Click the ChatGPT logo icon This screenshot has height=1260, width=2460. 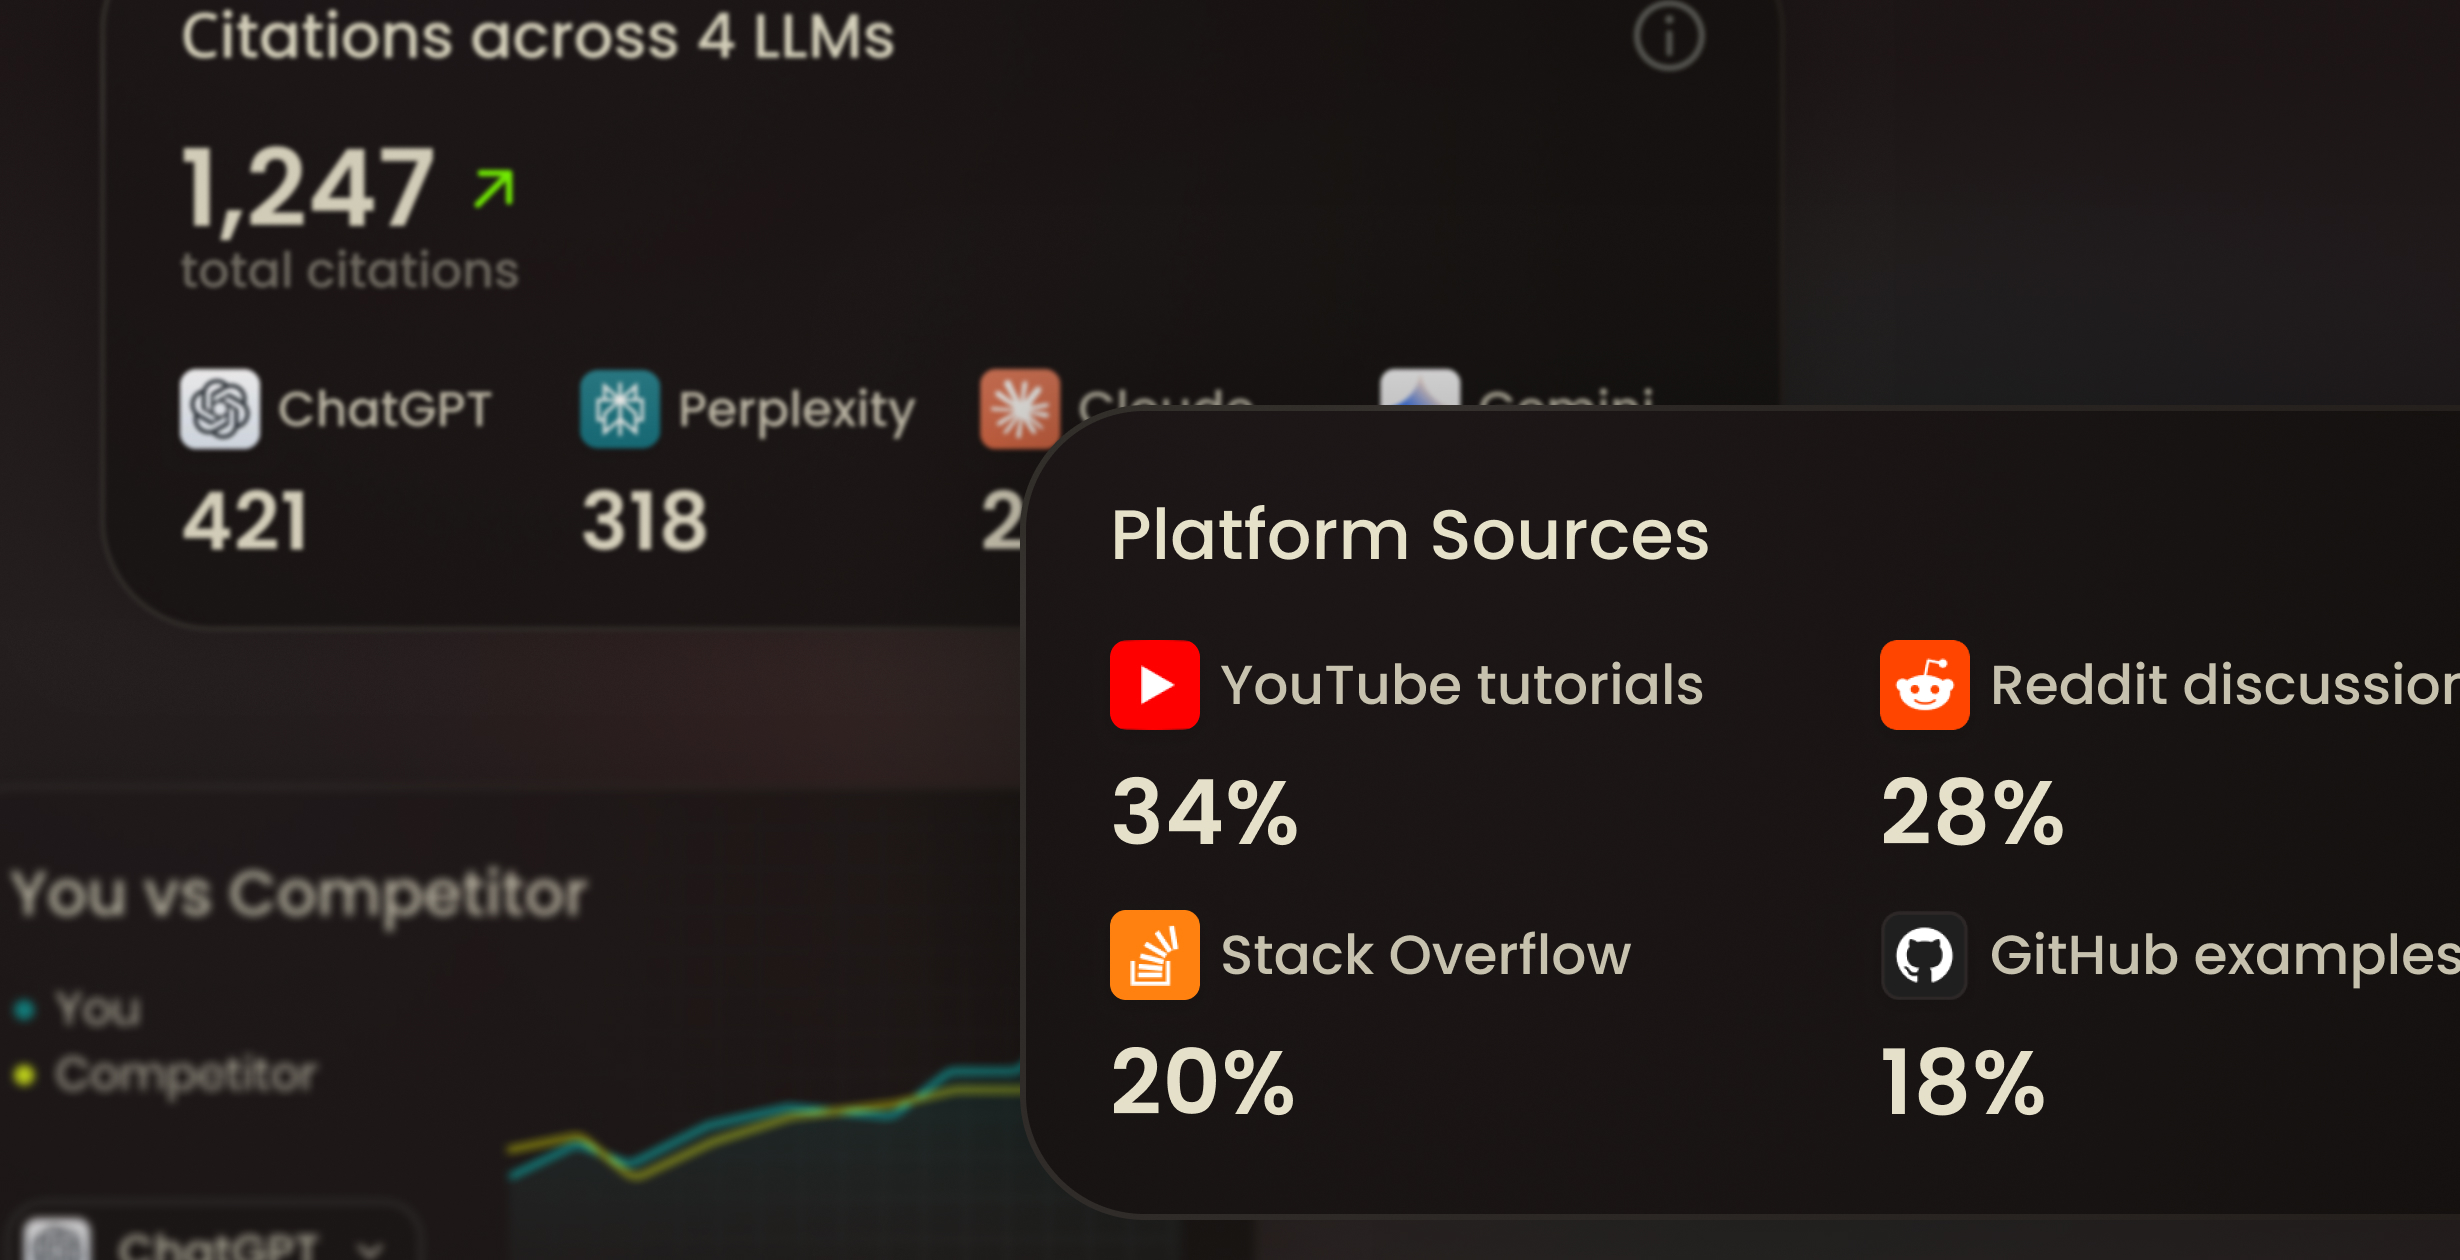(x=220, y=409)
